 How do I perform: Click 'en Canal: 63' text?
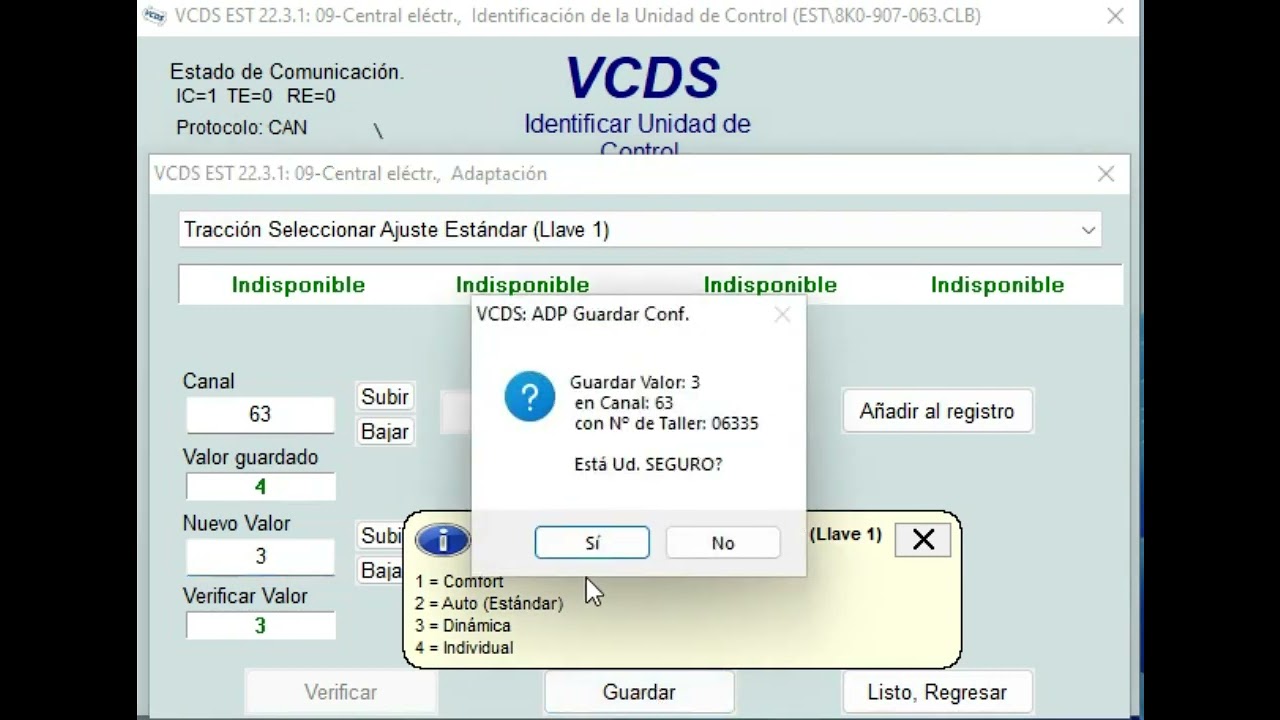coord(624,403)
